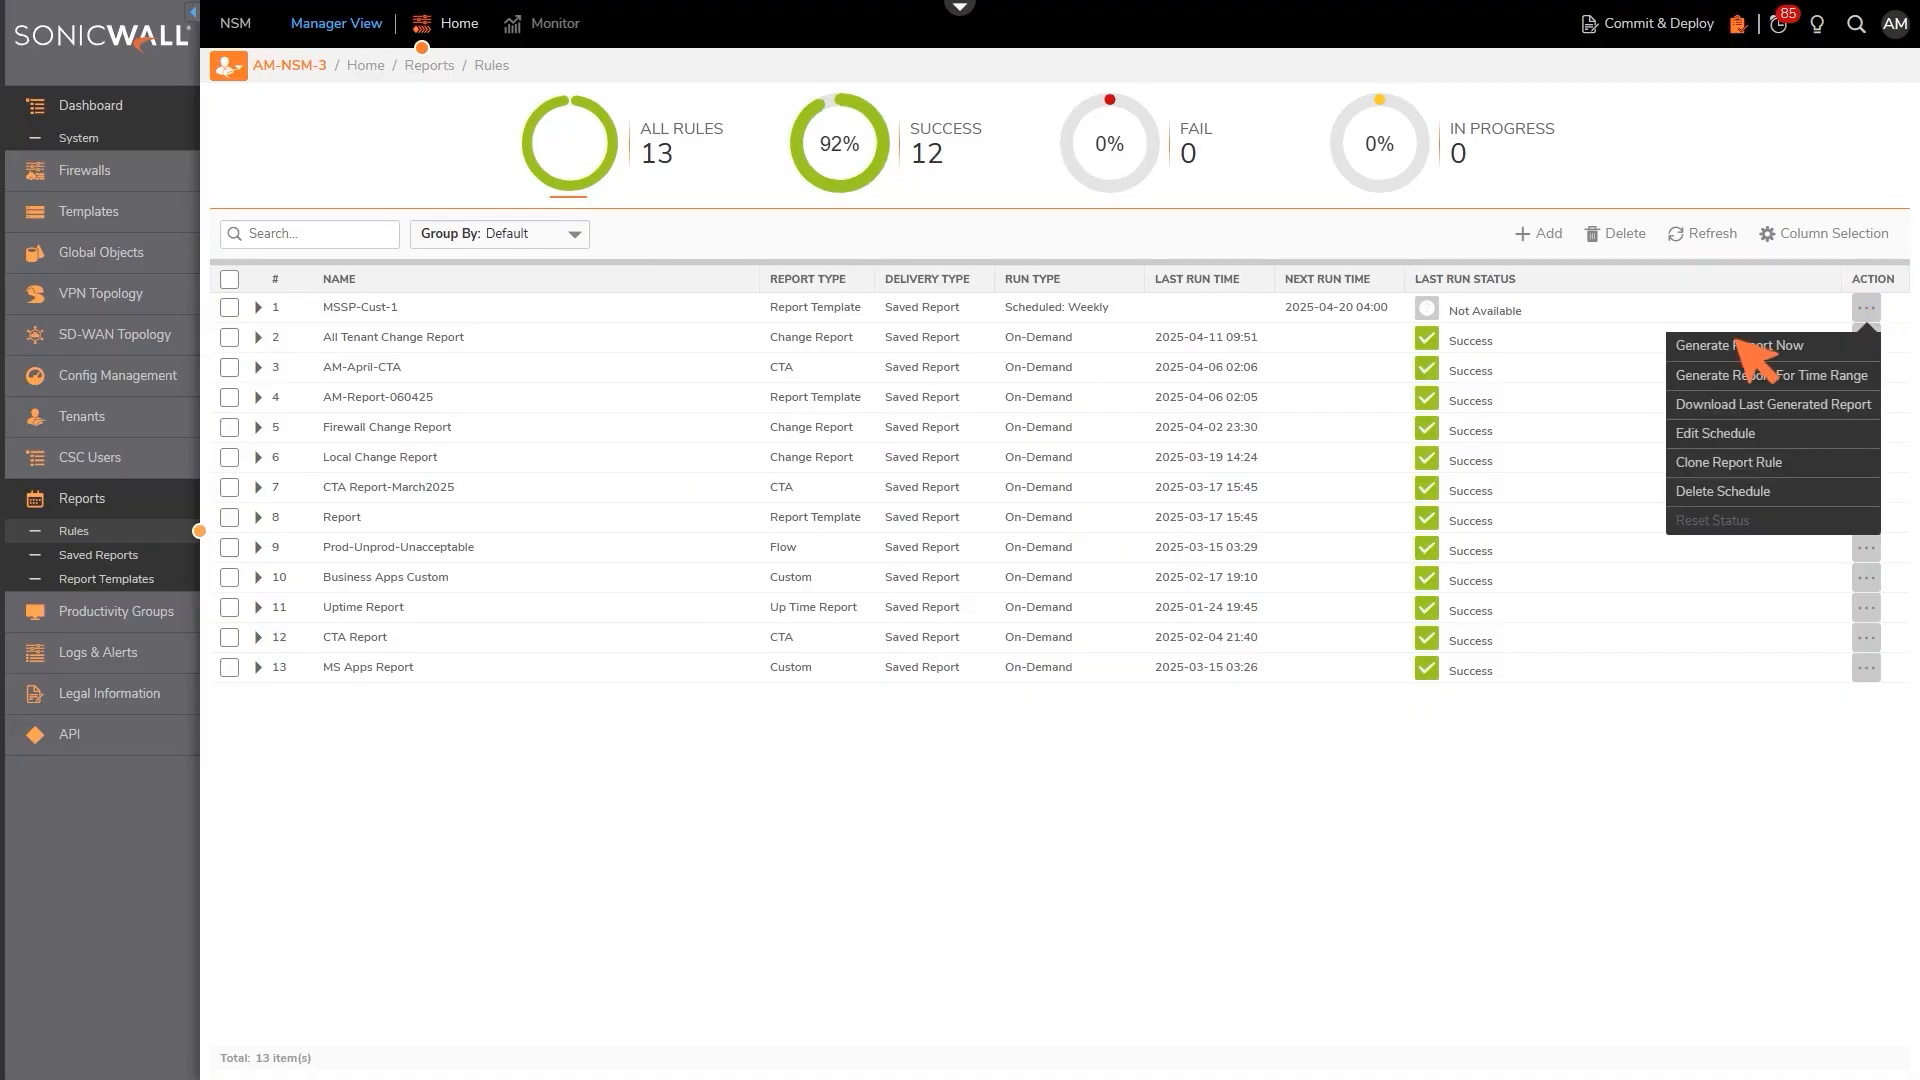Open the Config Management section
Viewport: 1920px width, 1080px height.
119,375
